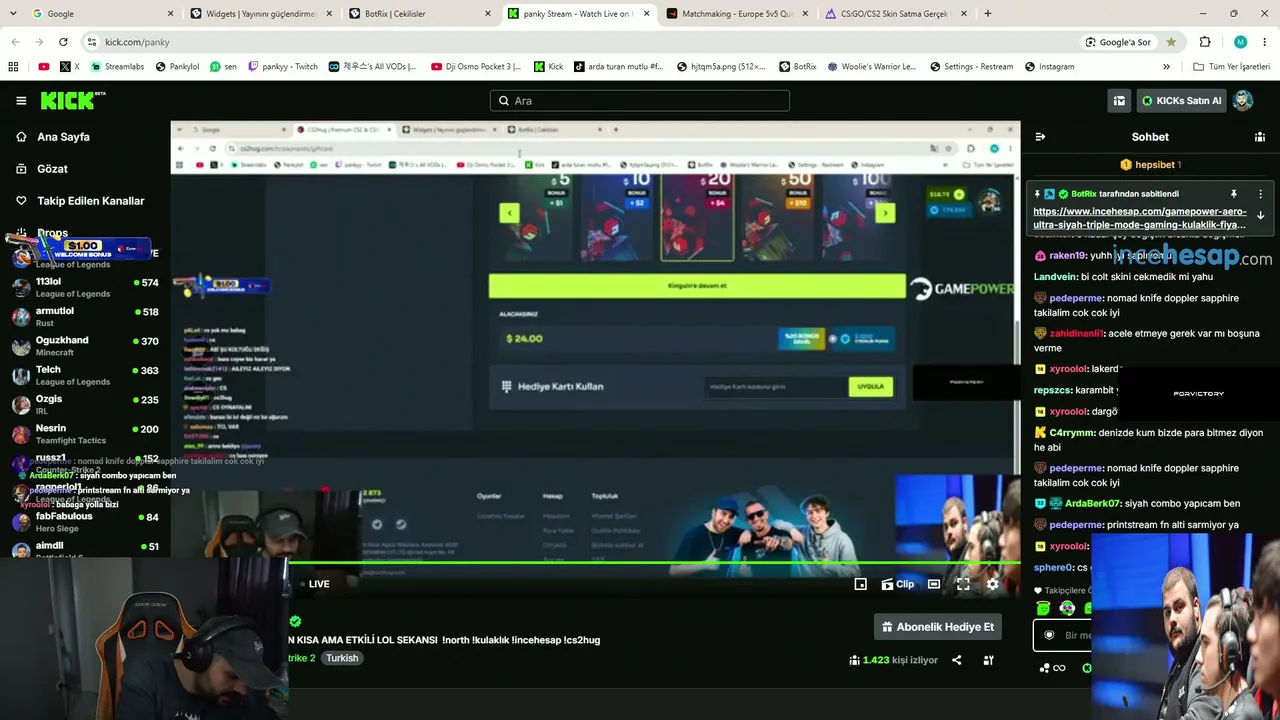The image size is (1280, 720).
Task: Switch to BotRix | Cekilisler tab
Action: pyautogui.click(x=420, y=14)
